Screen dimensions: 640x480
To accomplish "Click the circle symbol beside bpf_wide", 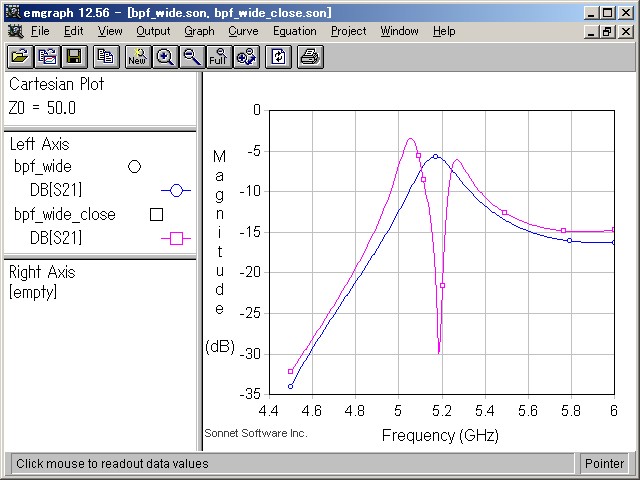I will [x=134, y=167].
